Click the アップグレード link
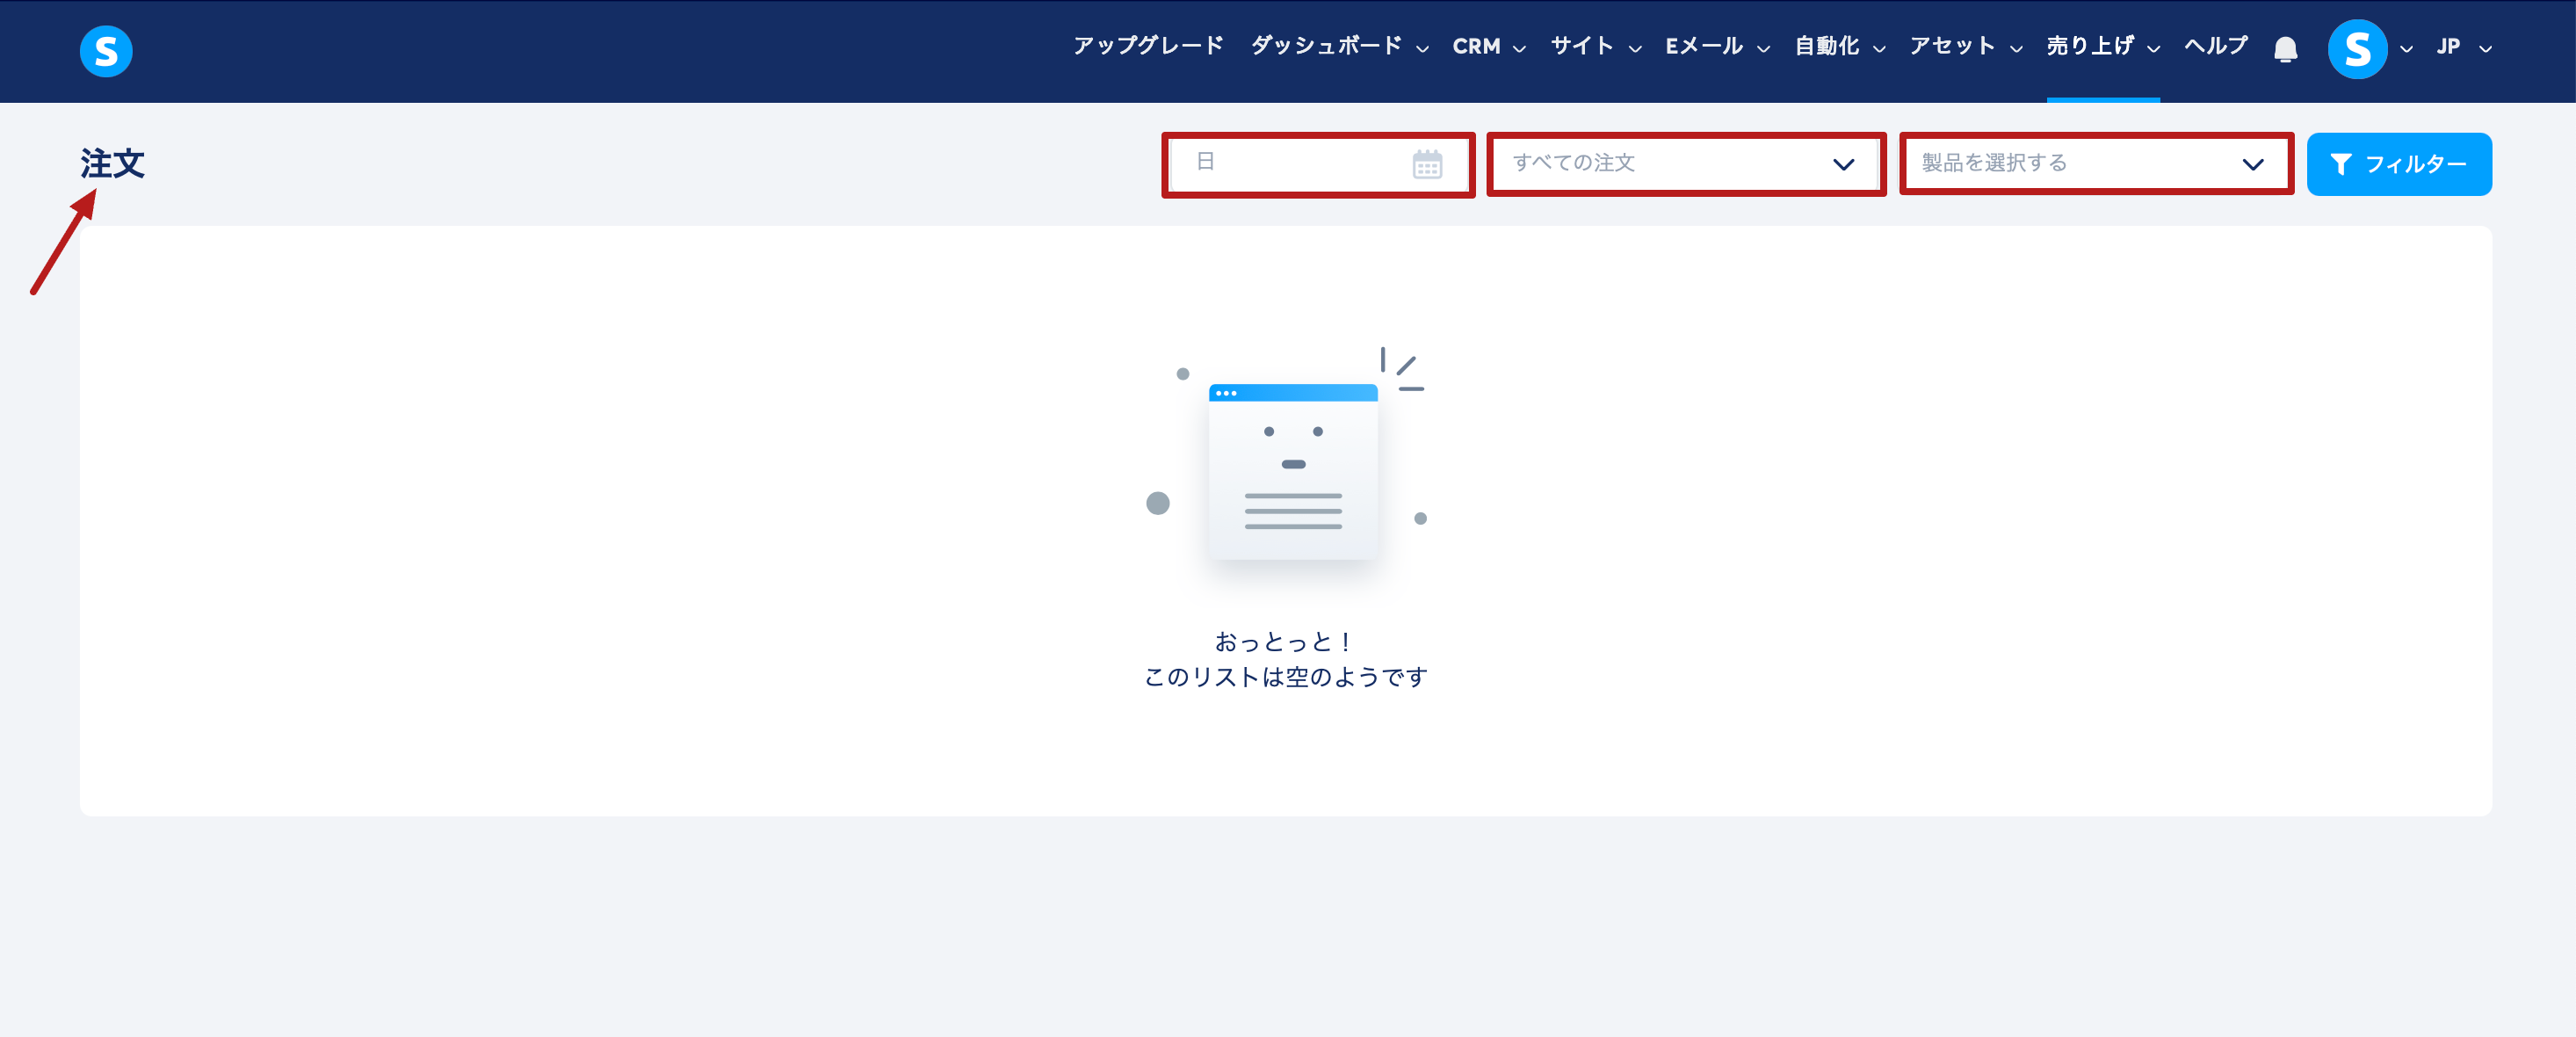The image size is (2576, 1037). click(x=1148, y=47)
